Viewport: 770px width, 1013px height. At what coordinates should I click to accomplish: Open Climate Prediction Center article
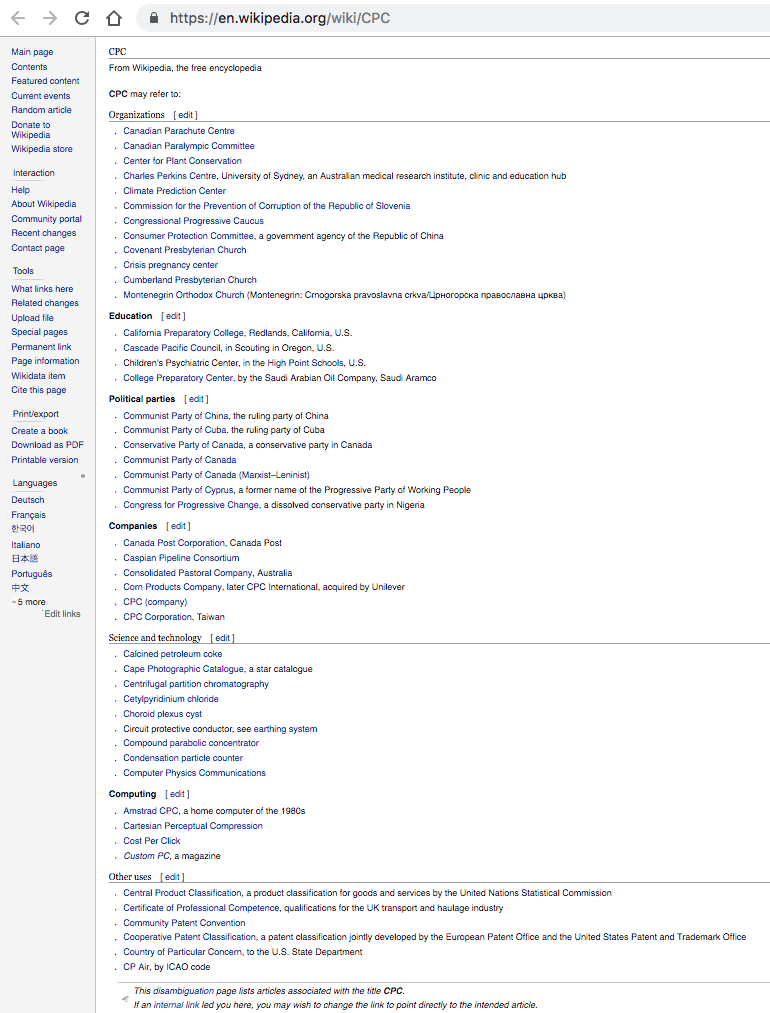pyautogui.click(x=174, y=191)
